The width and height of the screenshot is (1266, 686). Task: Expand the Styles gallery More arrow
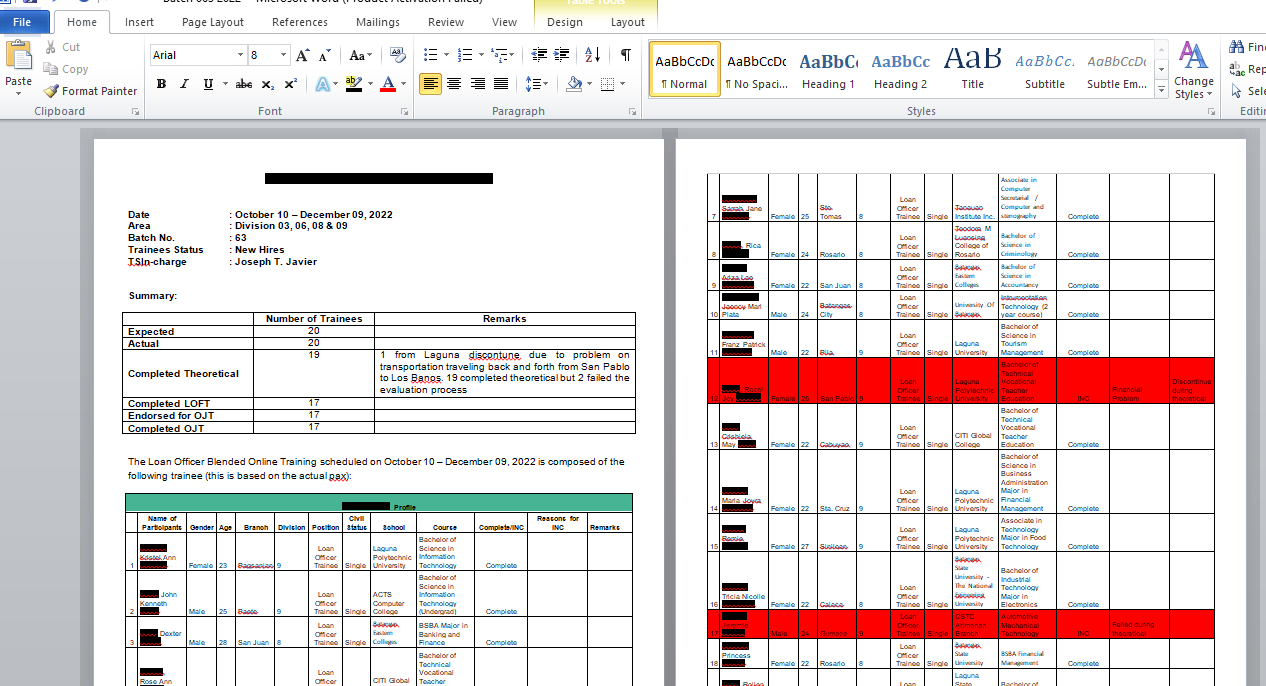(1161, 90)
